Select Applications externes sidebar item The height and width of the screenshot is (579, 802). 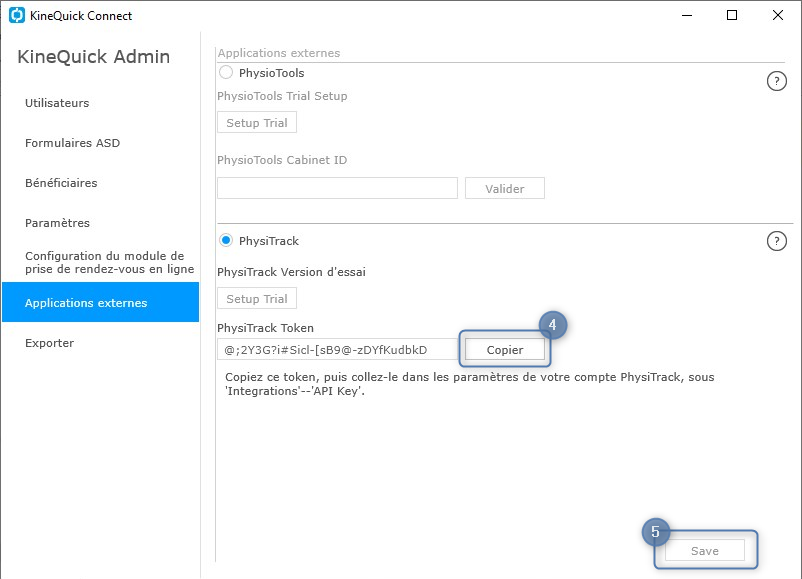(x=100, y=302)
